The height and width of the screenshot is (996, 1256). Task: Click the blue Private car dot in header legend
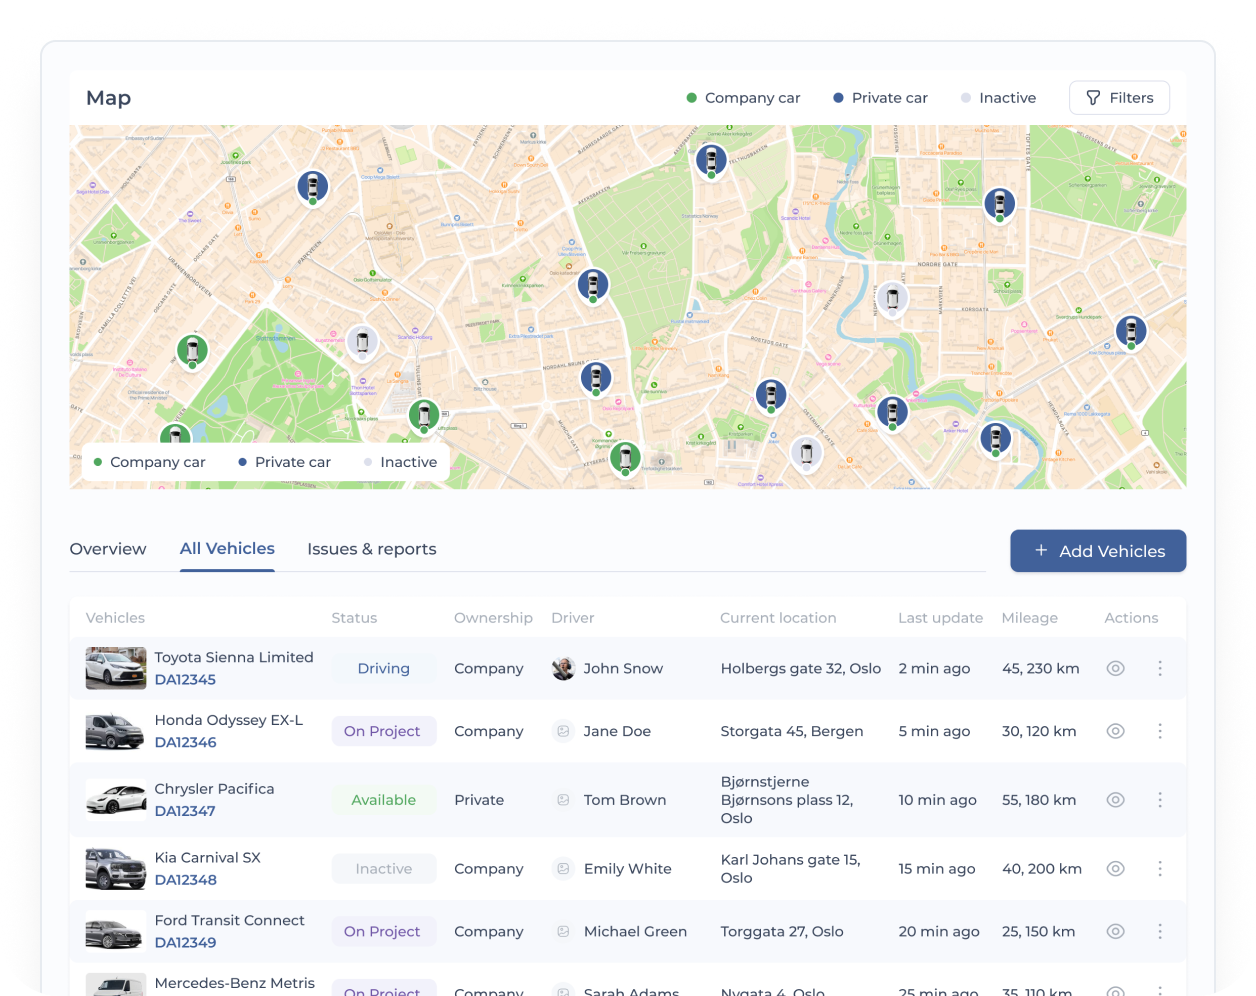(x=838, y=98)
